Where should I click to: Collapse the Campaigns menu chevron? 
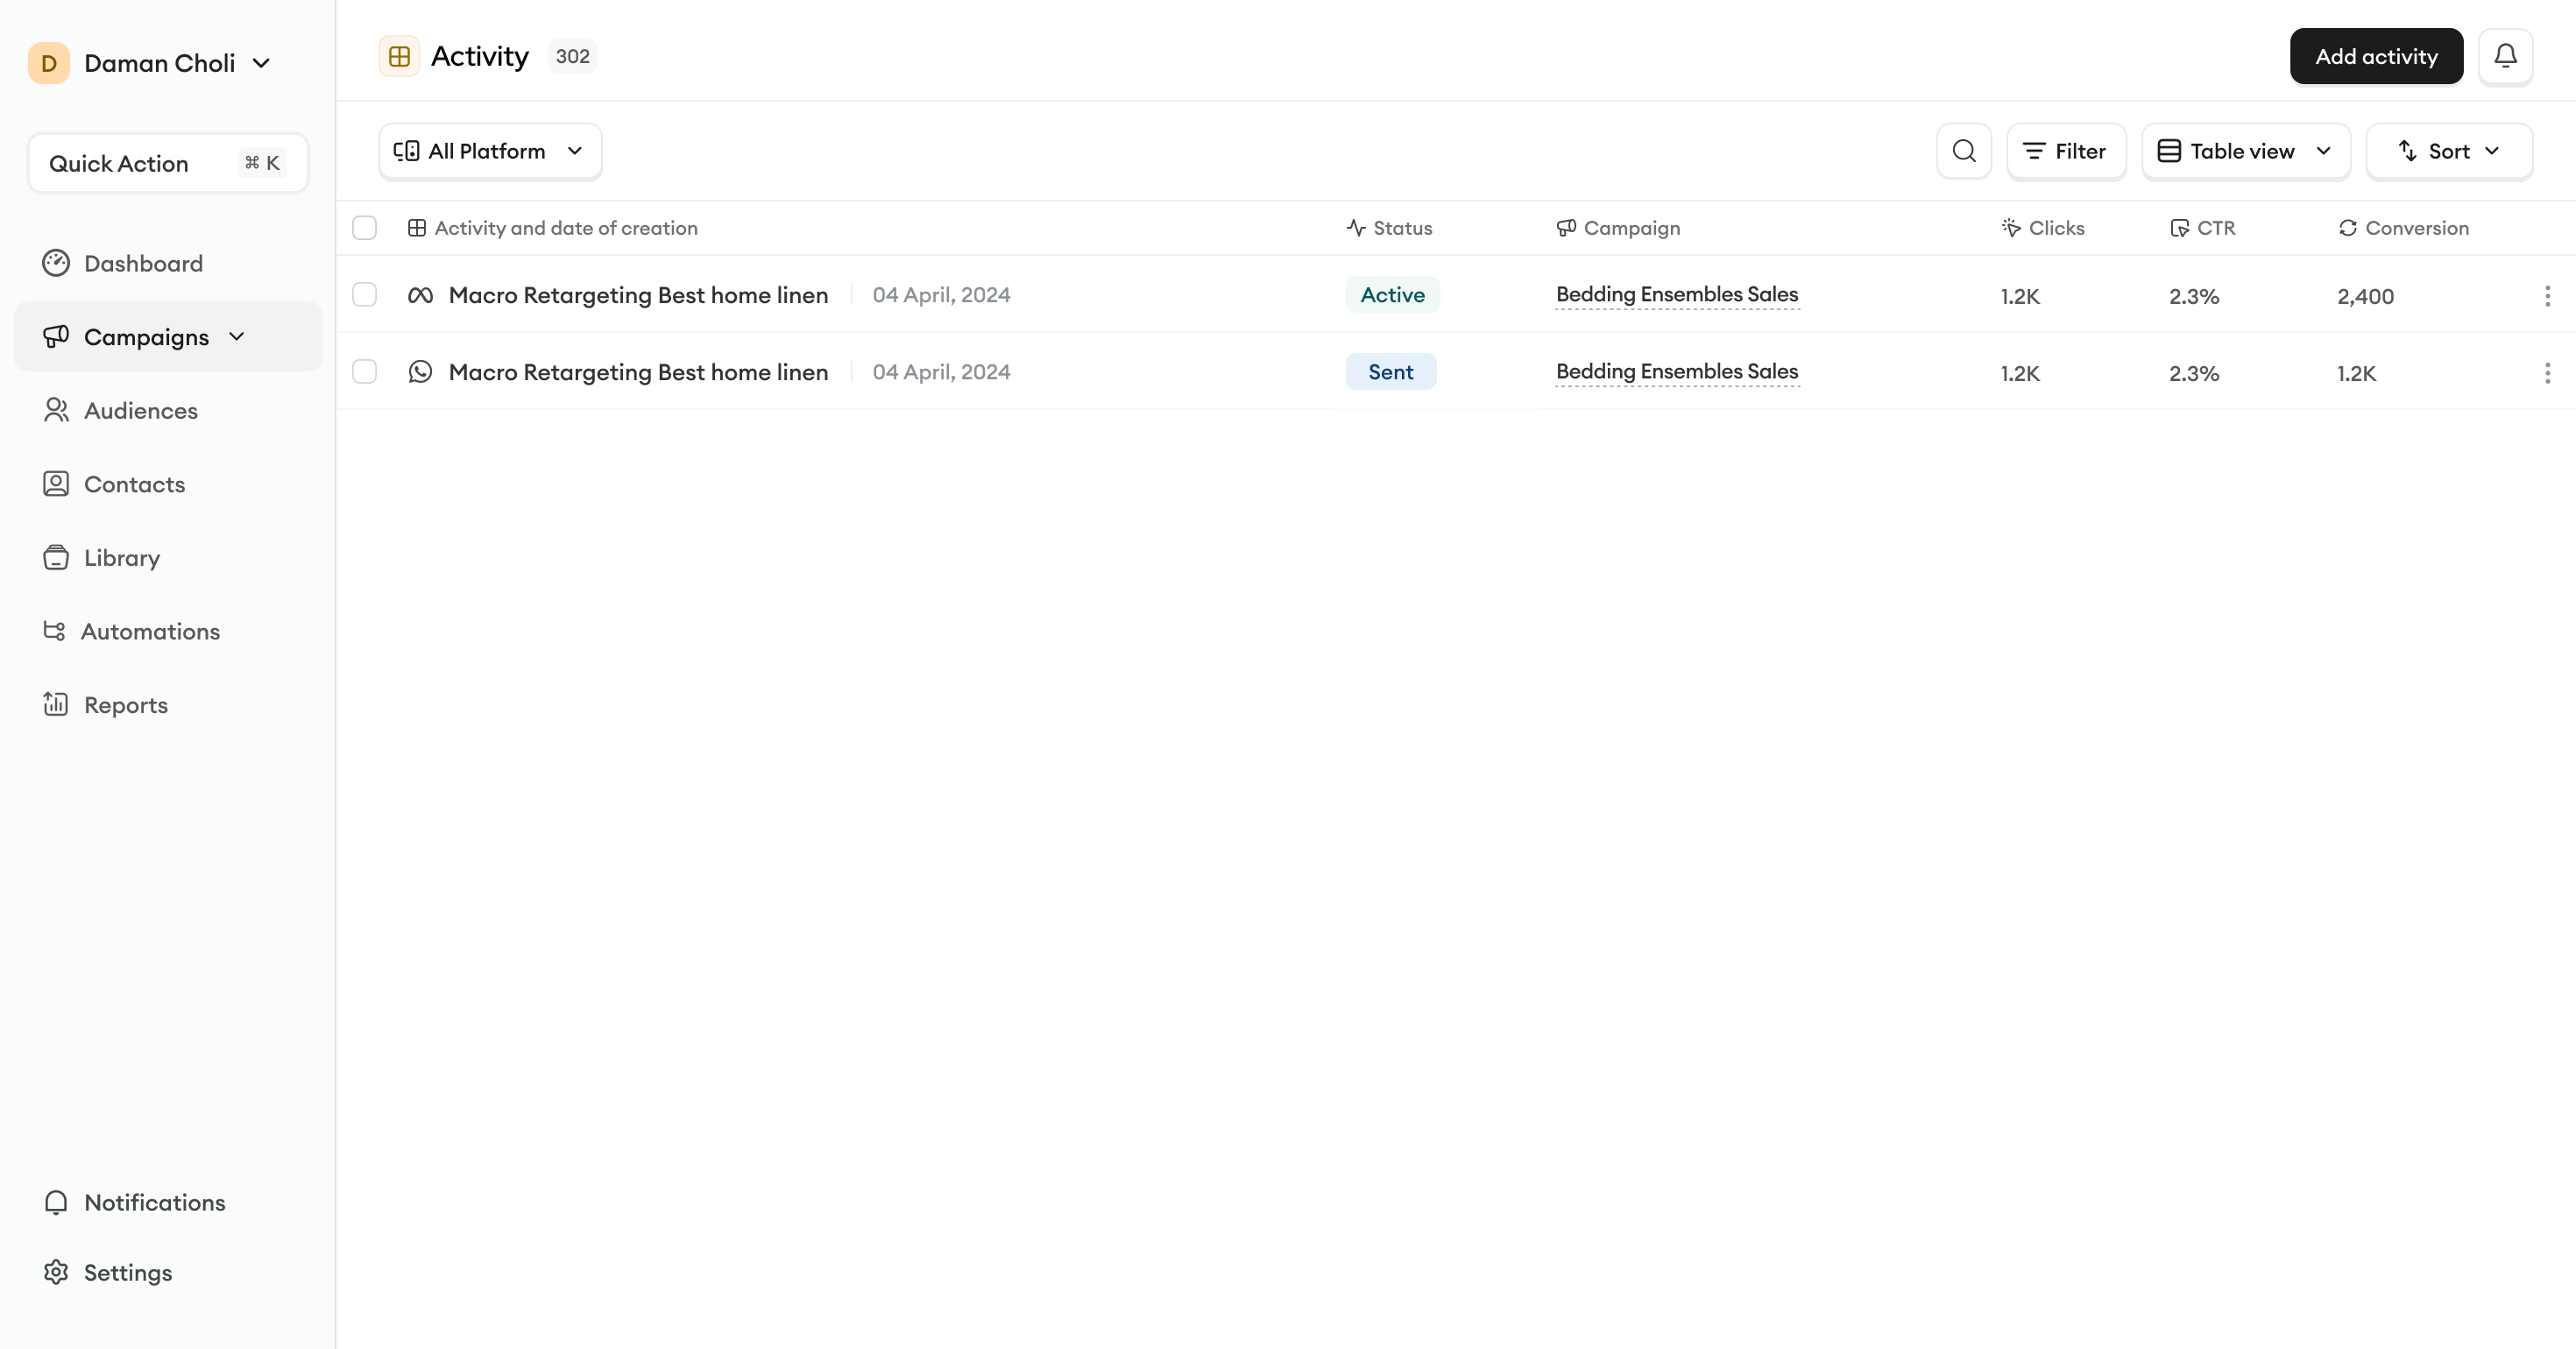click(x=237, y=337)
